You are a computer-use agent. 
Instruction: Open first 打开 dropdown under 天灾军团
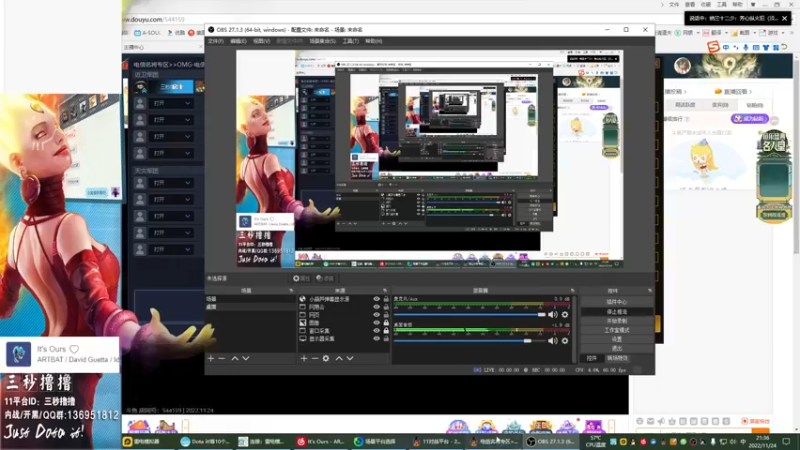click(171, 183)
